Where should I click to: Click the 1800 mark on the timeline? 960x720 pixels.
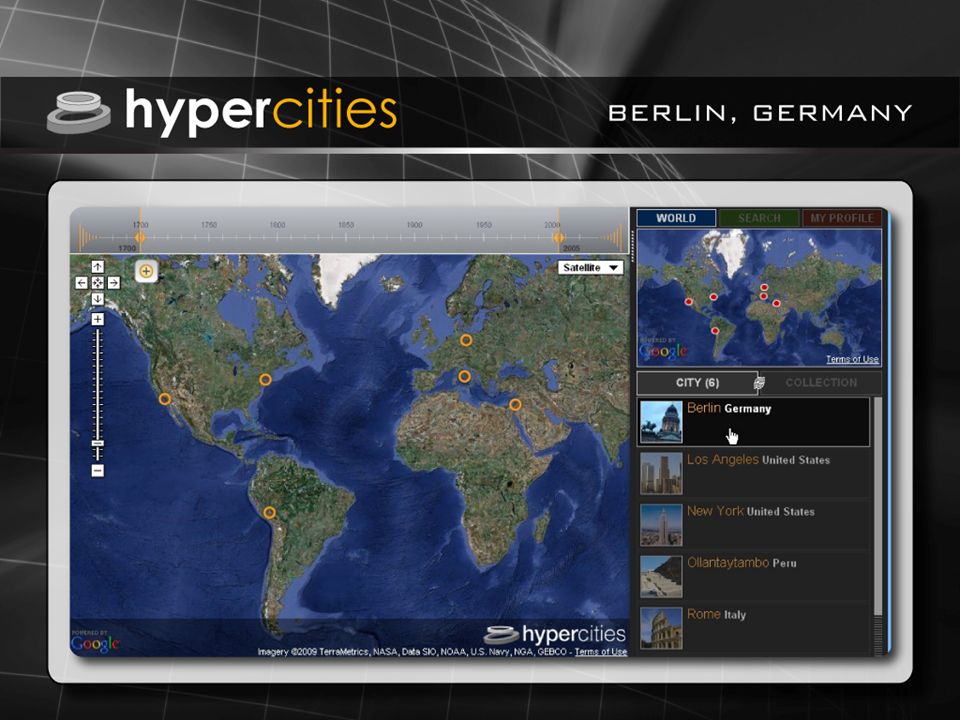[277, 225]
